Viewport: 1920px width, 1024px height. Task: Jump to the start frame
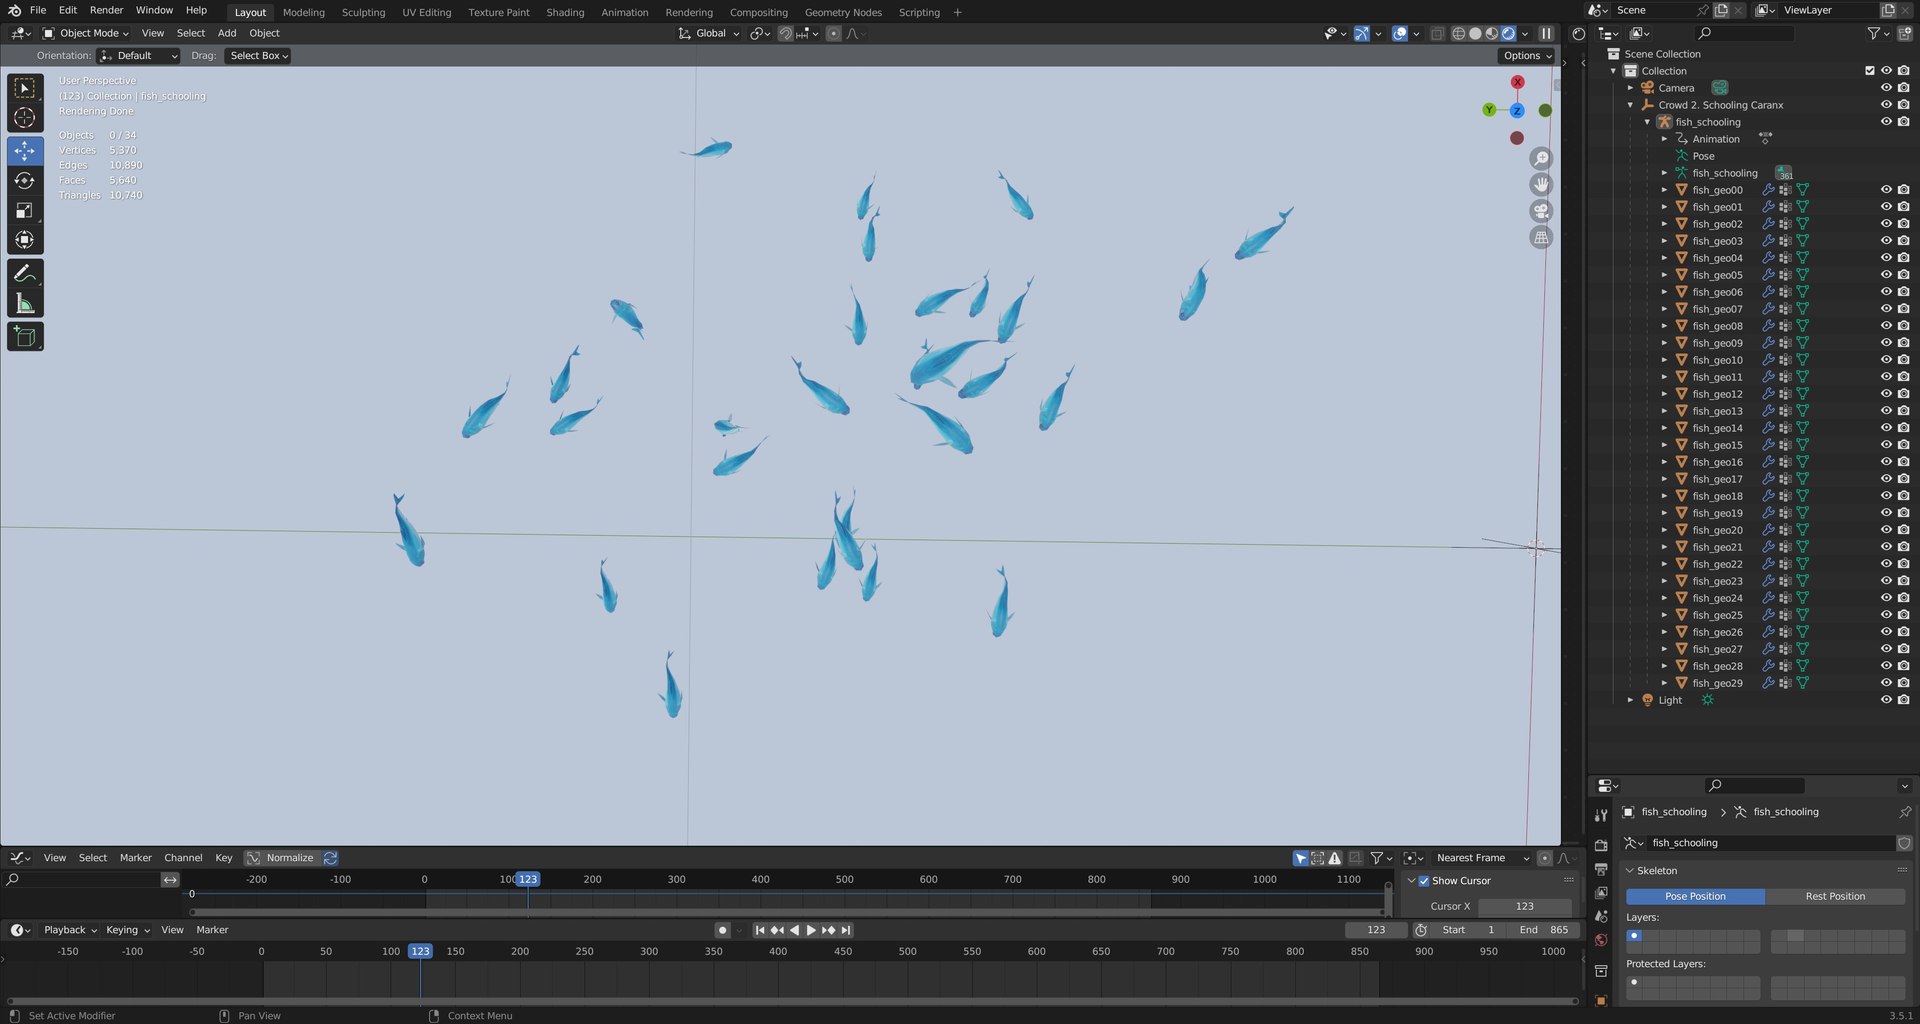pos(759,930)
